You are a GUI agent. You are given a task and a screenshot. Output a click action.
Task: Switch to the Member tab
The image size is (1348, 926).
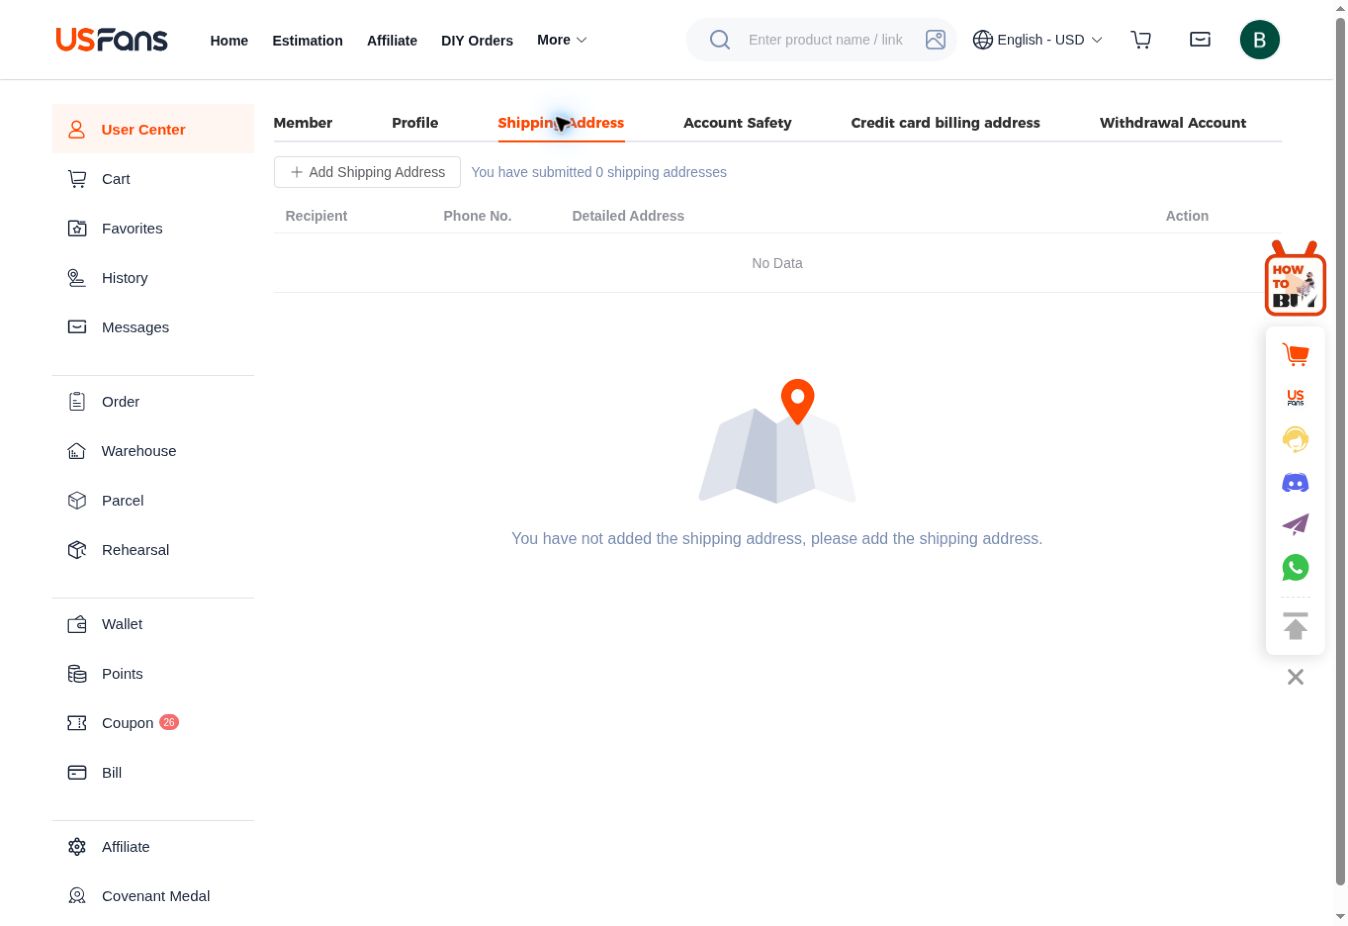[x=303, y=123]
